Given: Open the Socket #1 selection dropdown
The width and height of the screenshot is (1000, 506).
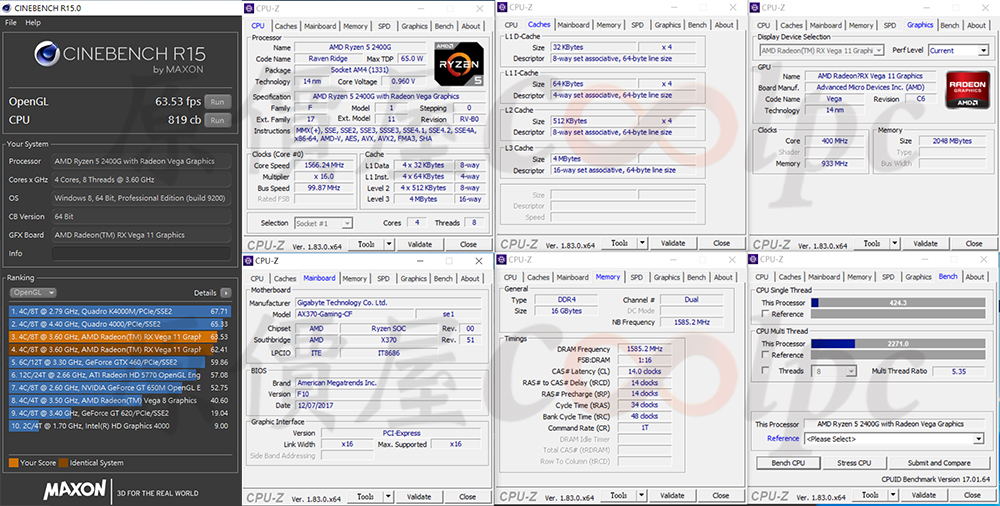Looking at the screenshot, I should coord(323,223).
